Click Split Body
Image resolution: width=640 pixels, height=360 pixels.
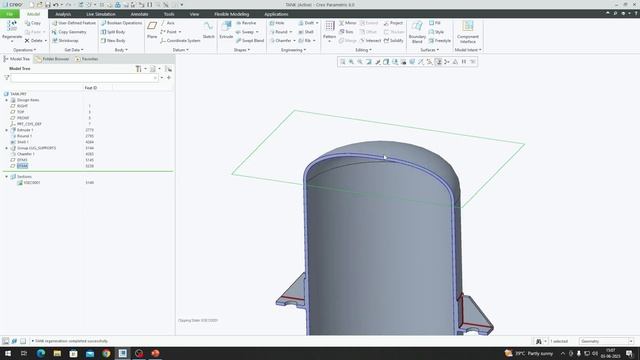(113, 32)
